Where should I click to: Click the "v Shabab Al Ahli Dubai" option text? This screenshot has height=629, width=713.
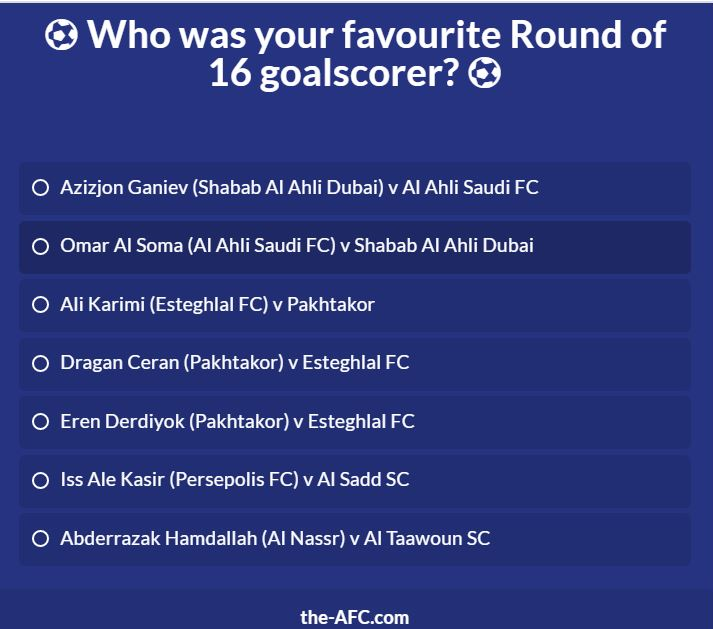pyautogui.click(x=437, y=246)
